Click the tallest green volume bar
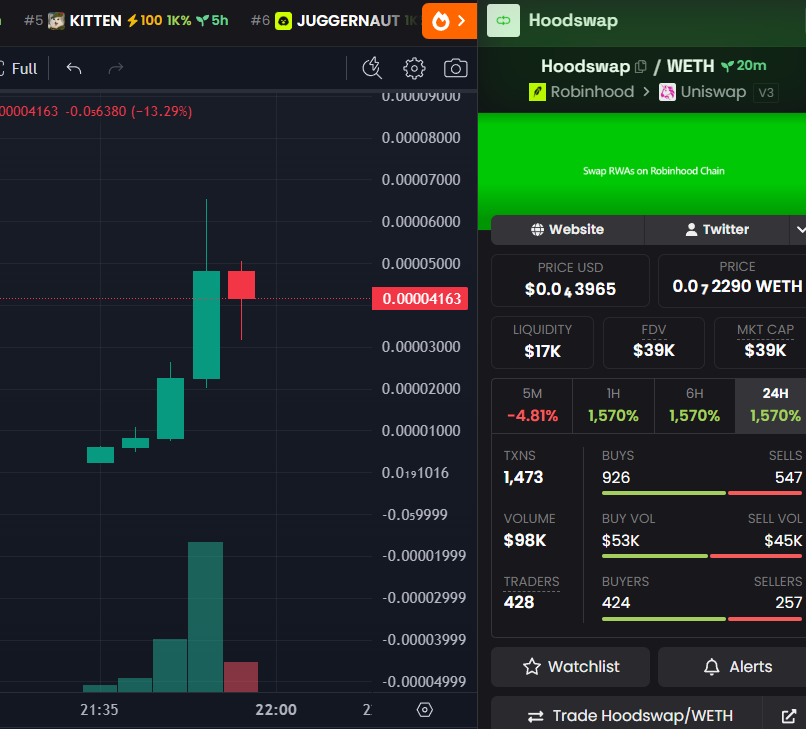This screenshot has width=806, height=729. point(205,616)
